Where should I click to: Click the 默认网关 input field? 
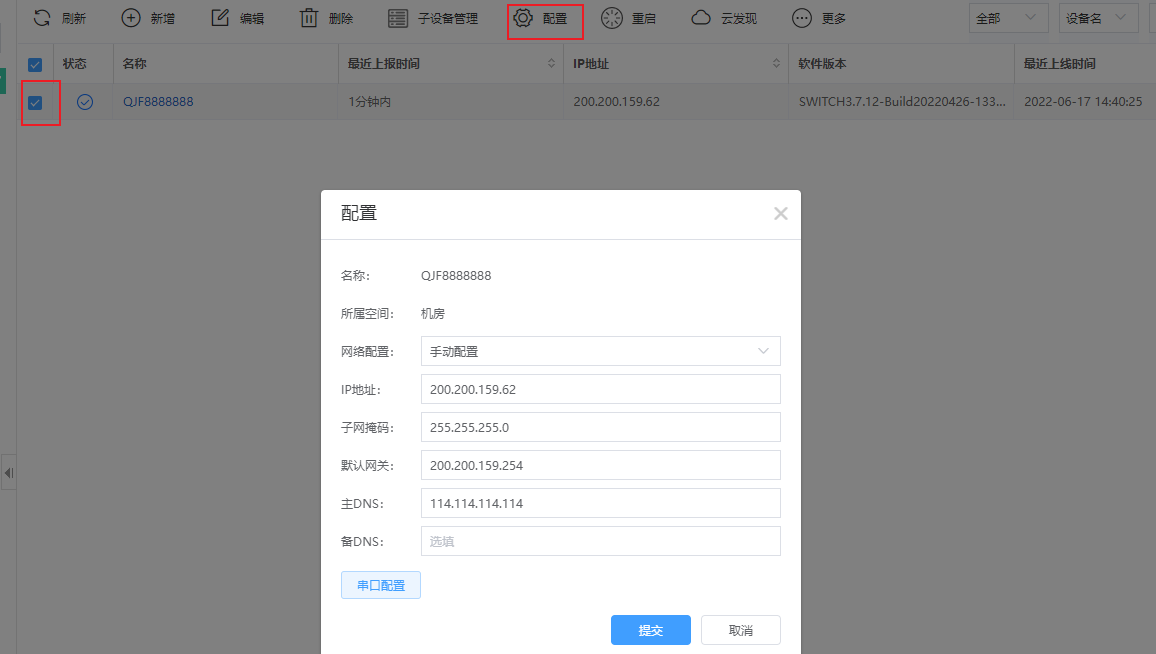tap(600, 465)
